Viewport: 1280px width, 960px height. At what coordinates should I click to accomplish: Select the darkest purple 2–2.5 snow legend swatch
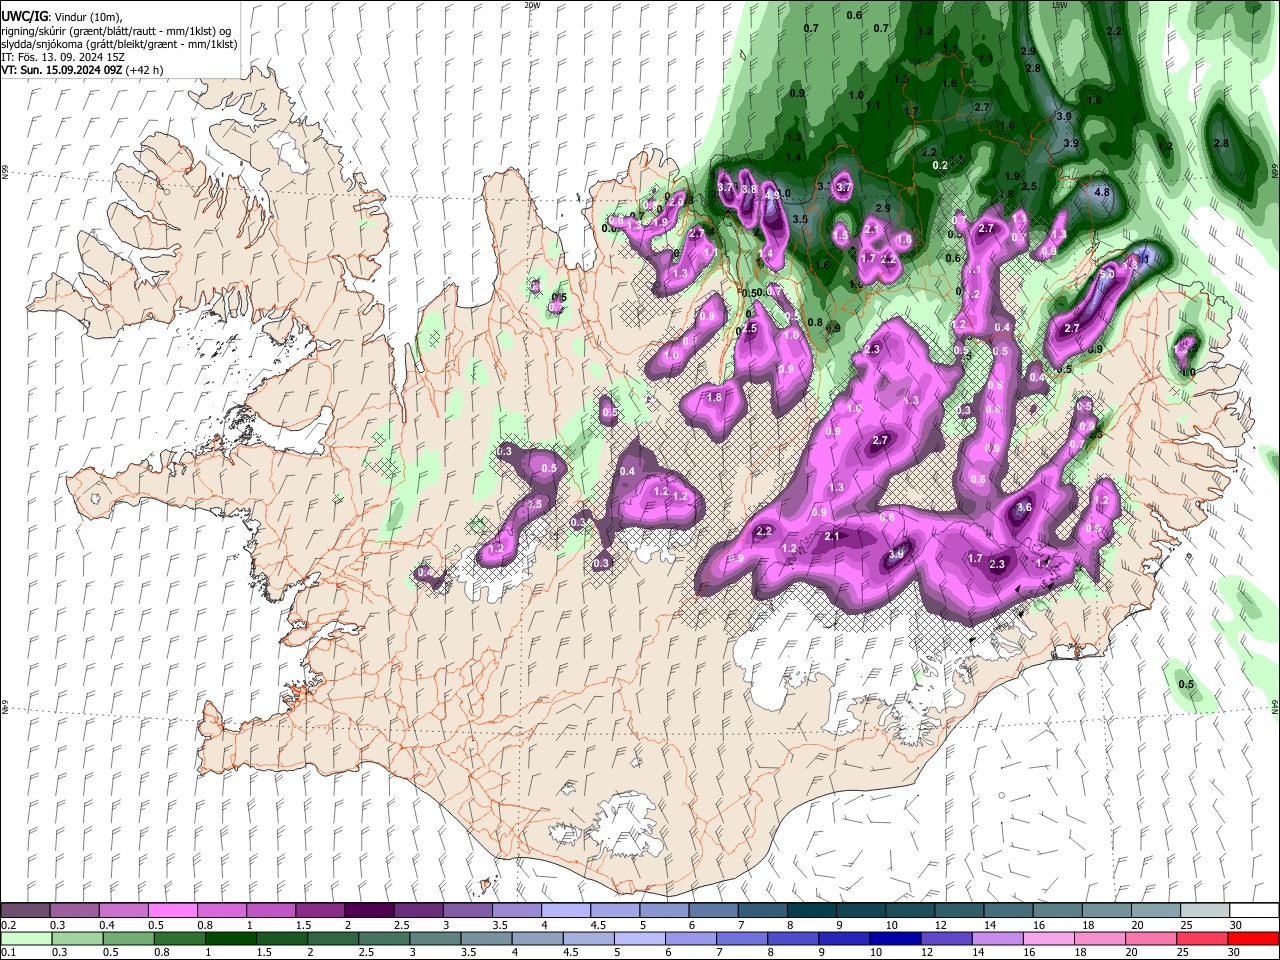[x=369, y=911]
